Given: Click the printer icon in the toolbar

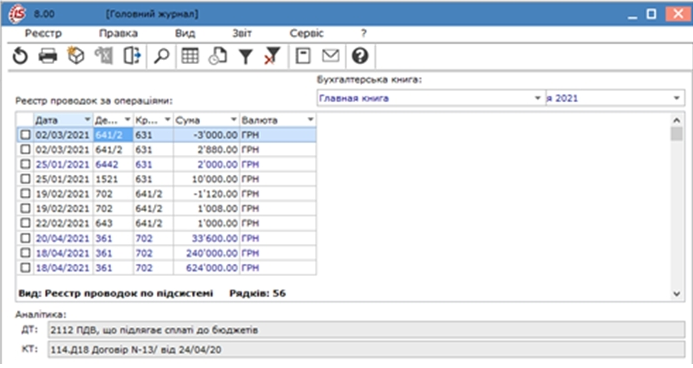Looking at the screenshot, I should (x=48, y=56).
